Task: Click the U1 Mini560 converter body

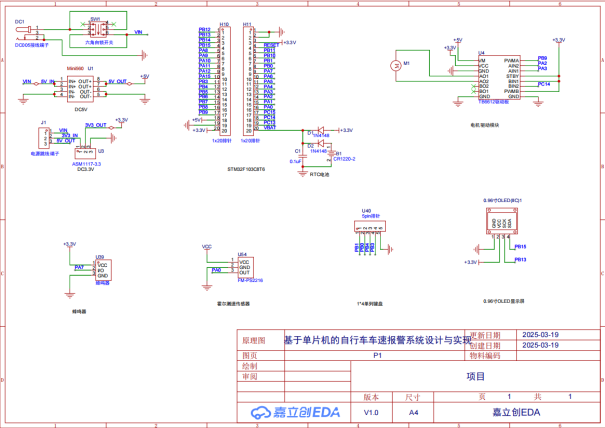Action: click(x=80, y=89)
